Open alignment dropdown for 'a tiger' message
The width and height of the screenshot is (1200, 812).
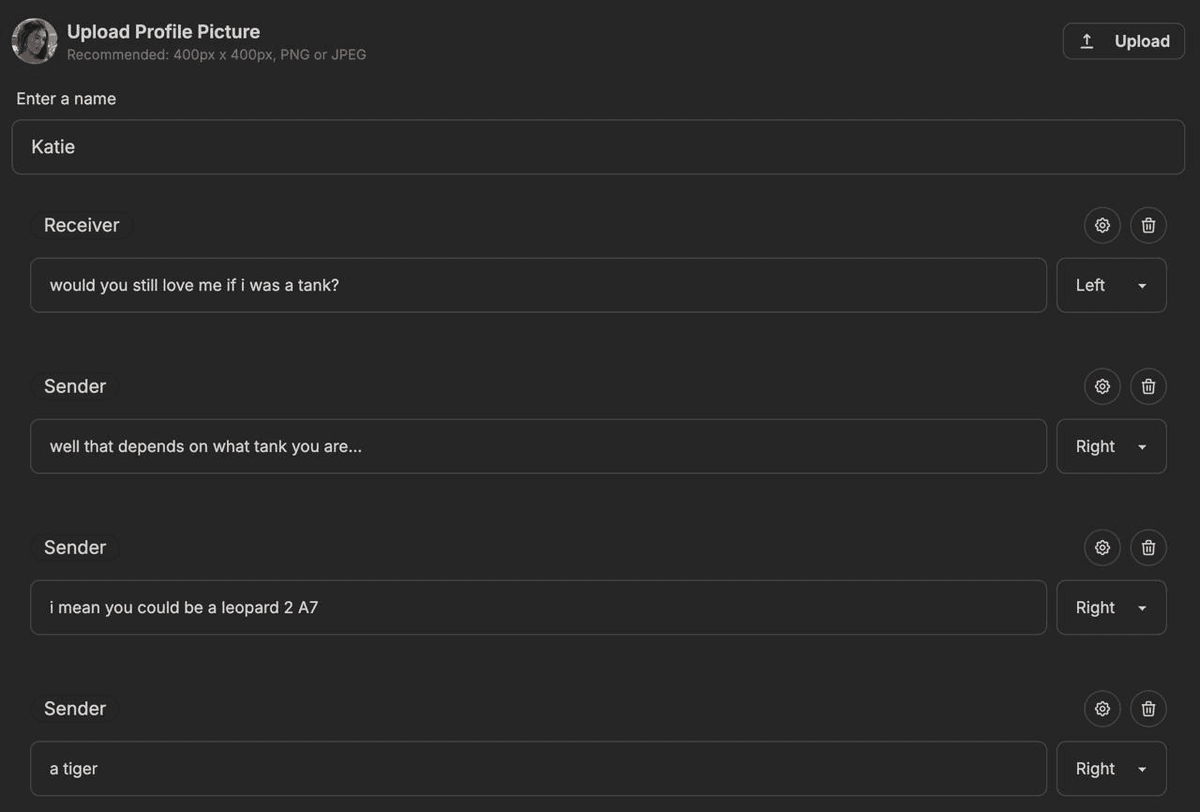1111,768
